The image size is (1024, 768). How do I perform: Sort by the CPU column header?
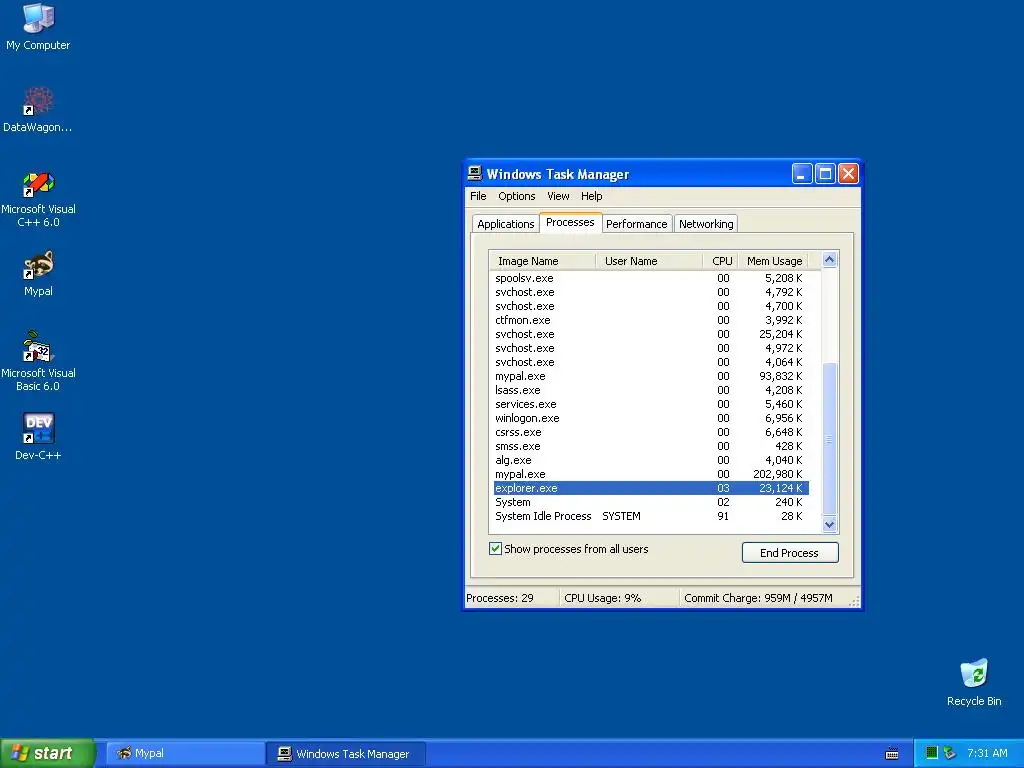pos(721,261)
